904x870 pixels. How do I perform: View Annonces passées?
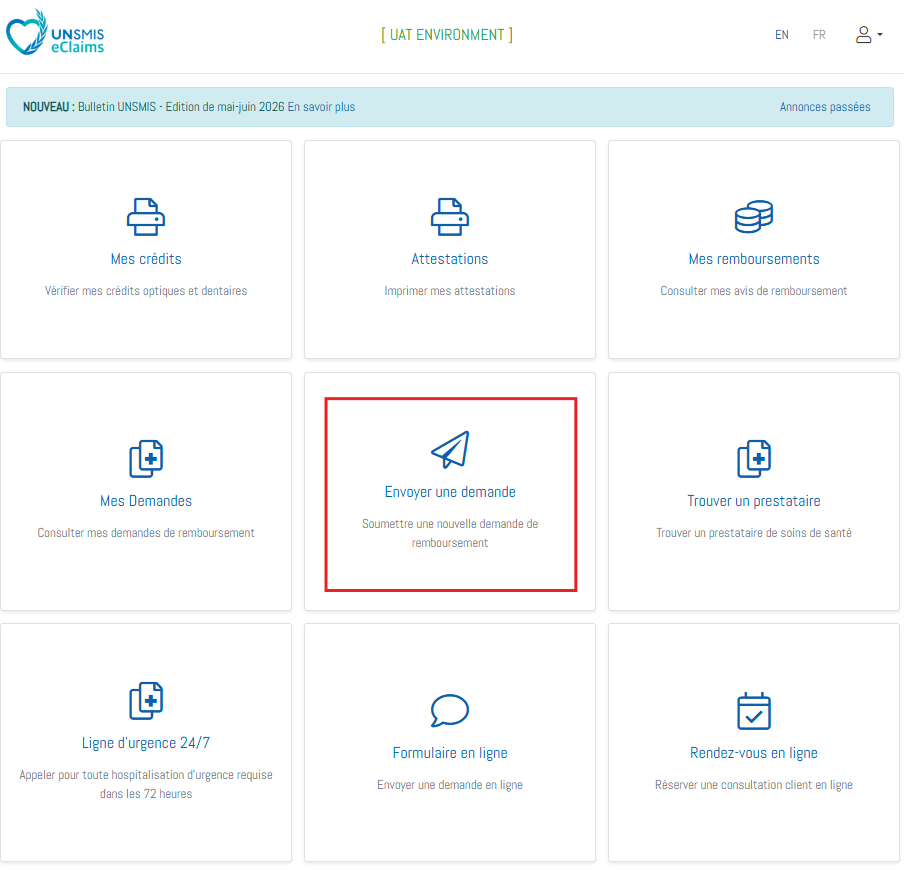[x=824, y=107]
